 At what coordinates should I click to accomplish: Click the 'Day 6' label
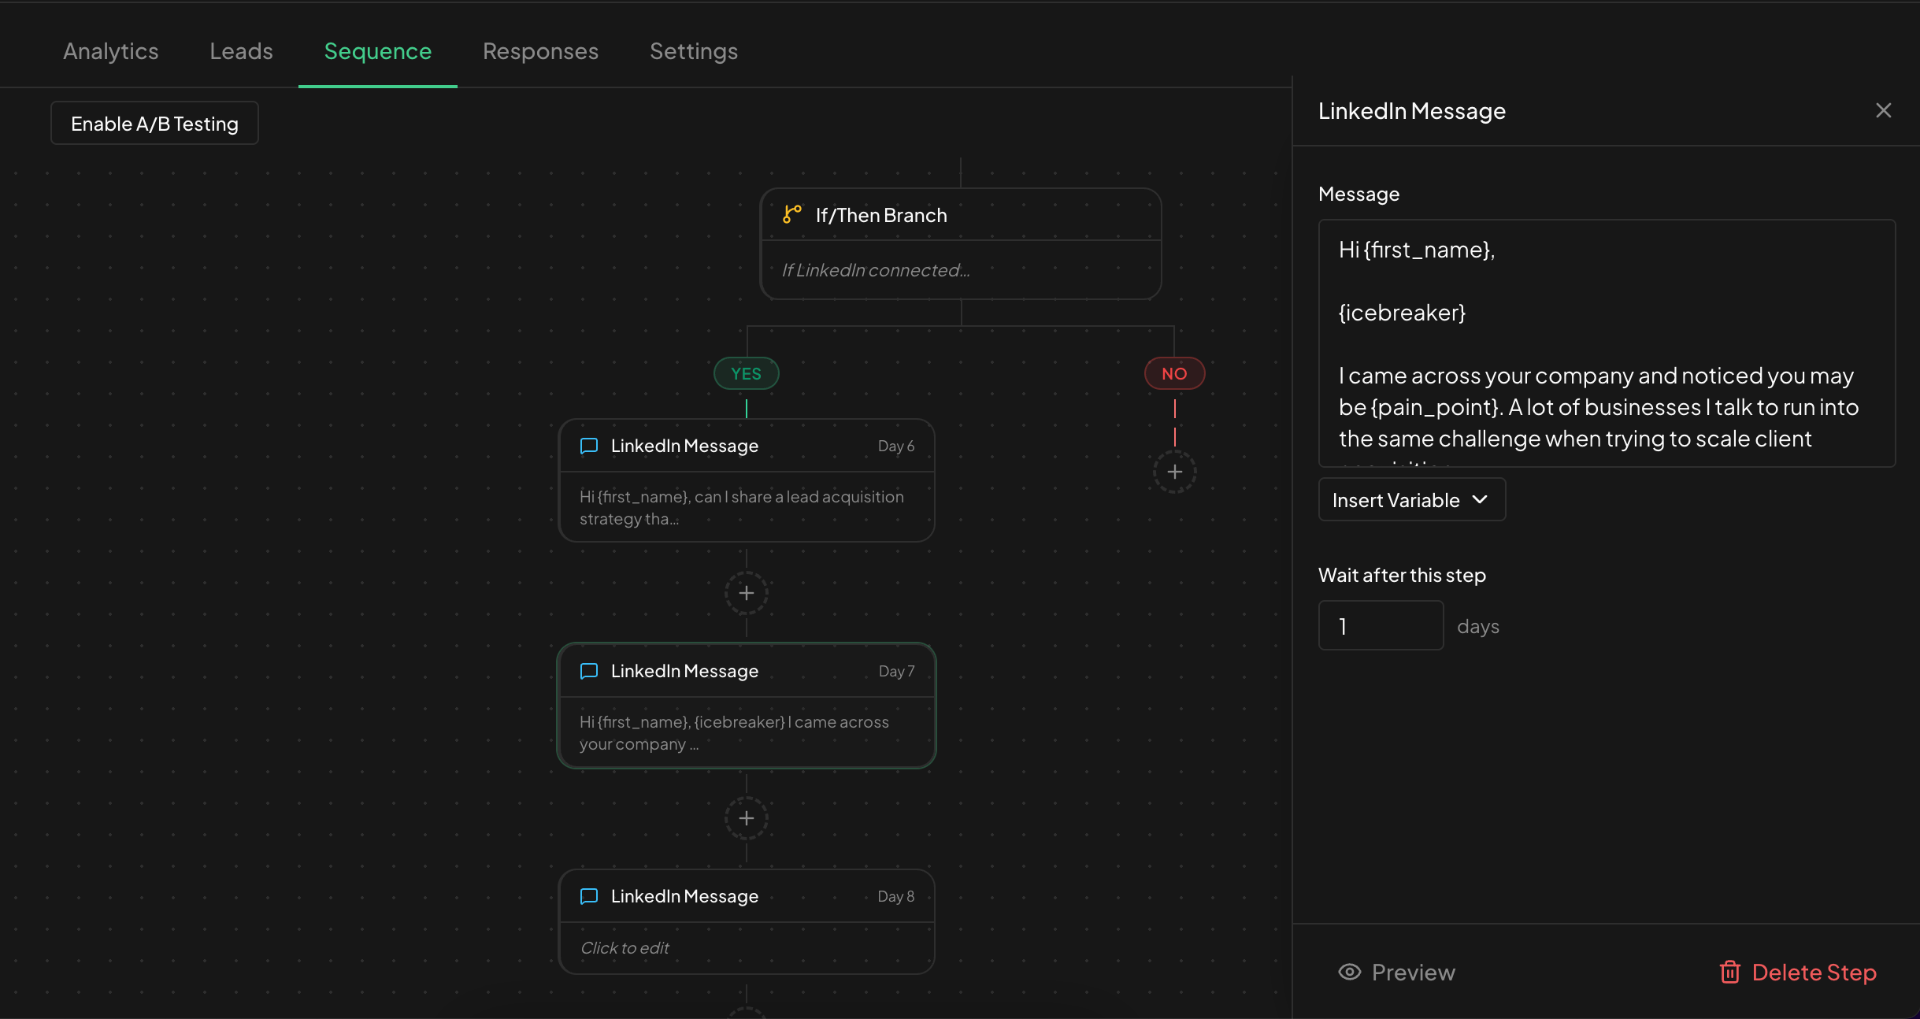(896, 446)
